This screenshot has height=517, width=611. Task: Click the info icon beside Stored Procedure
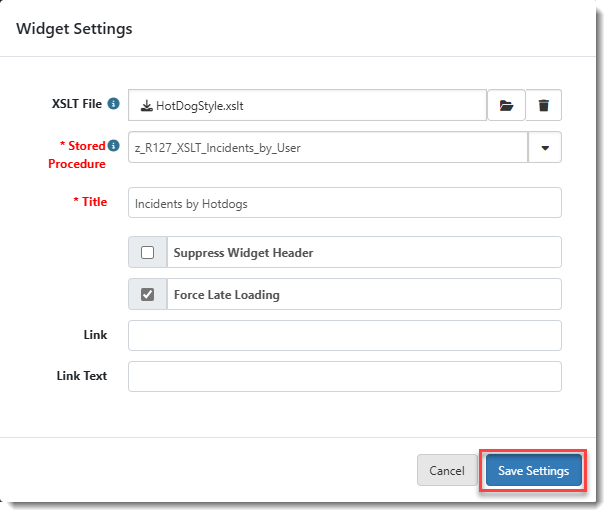(x=113, y=146)
